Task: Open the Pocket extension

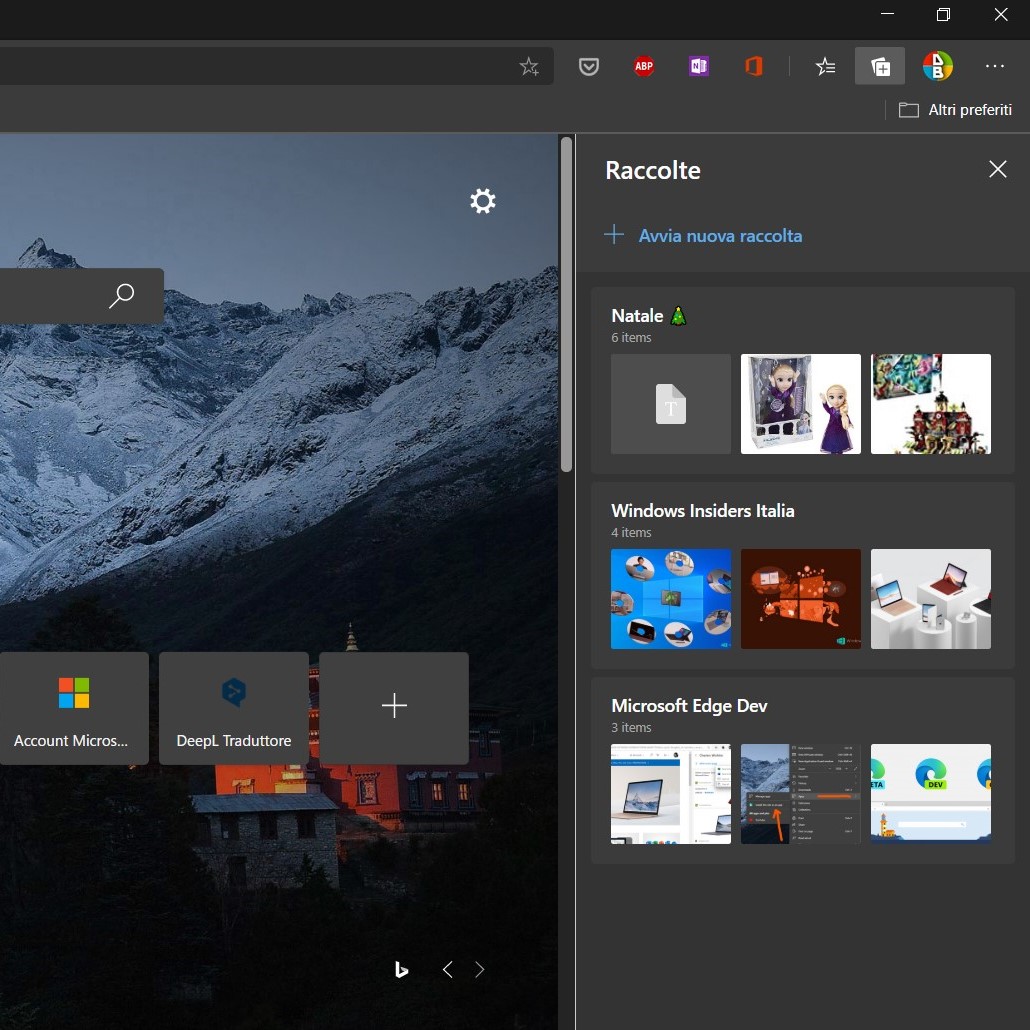Action: 589,66
